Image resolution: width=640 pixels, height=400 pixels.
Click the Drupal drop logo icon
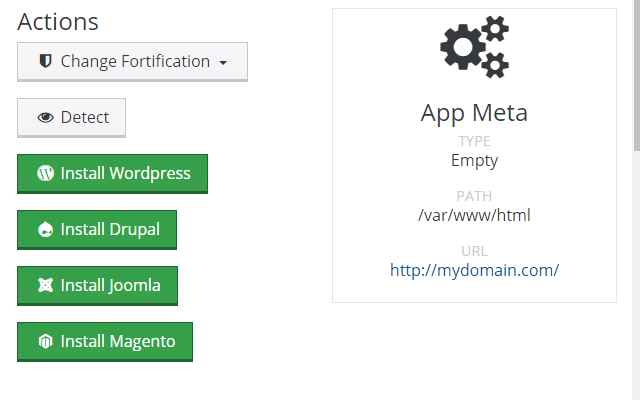click(x=45, y=230)
